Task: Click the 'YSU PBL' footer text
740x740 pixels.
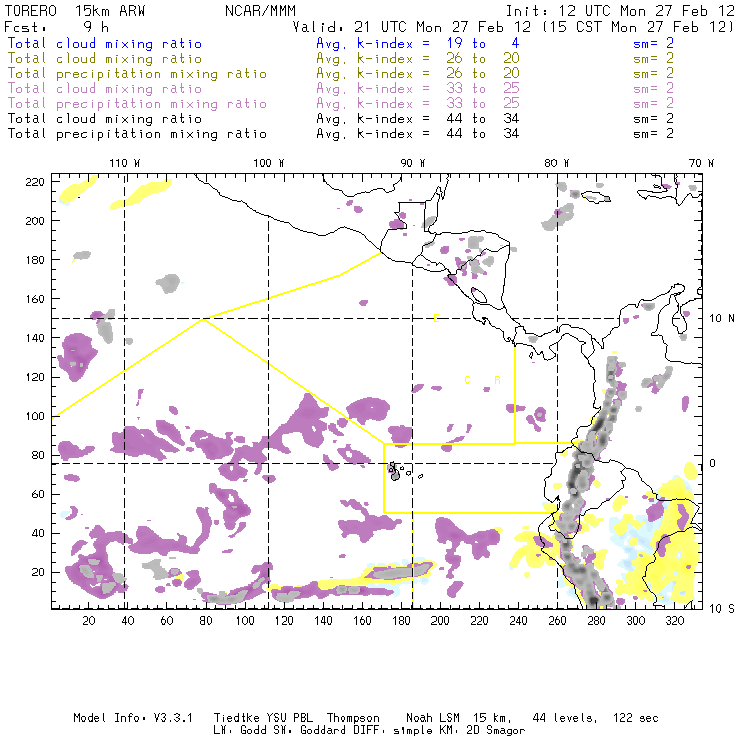Action: pyautogui.click(x=289, y=718)
